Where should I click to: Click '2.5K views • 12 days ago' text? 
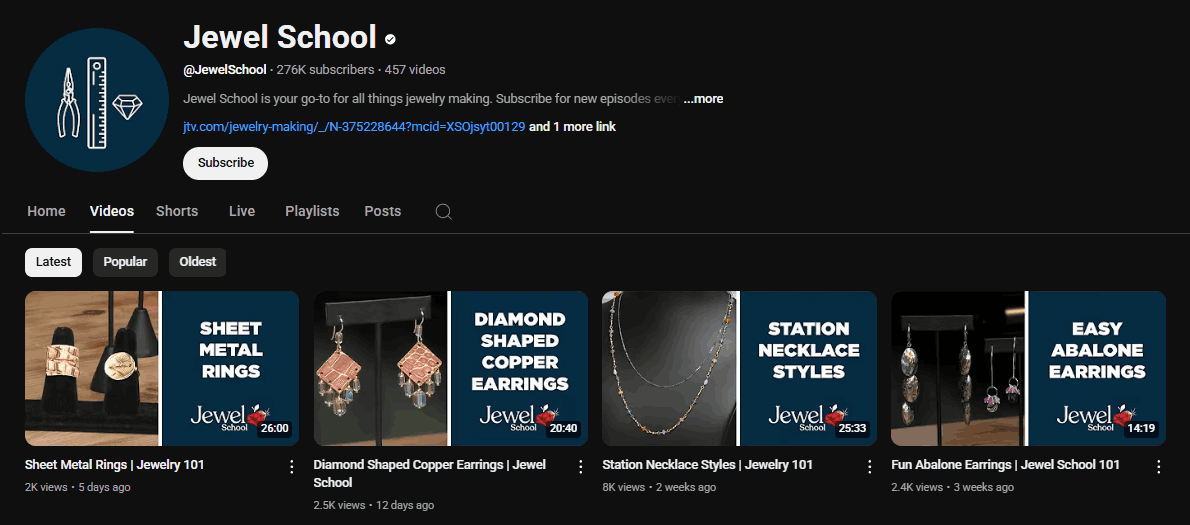(373, 505)
